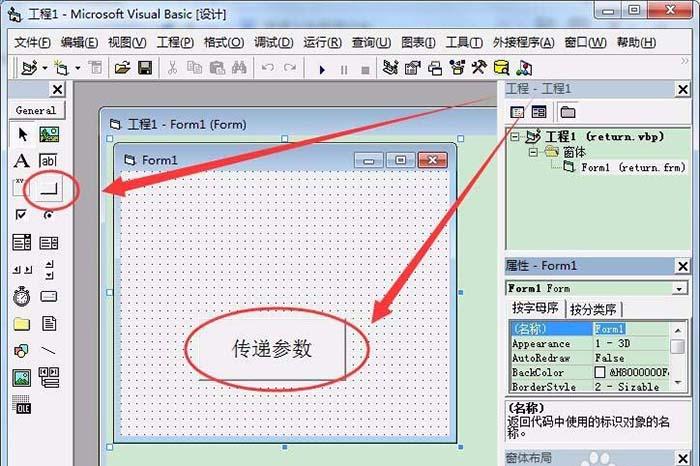Collapse the 窗体 folder tree node
Viewport: 700px width, 466px height.
[x=533, y=152]
